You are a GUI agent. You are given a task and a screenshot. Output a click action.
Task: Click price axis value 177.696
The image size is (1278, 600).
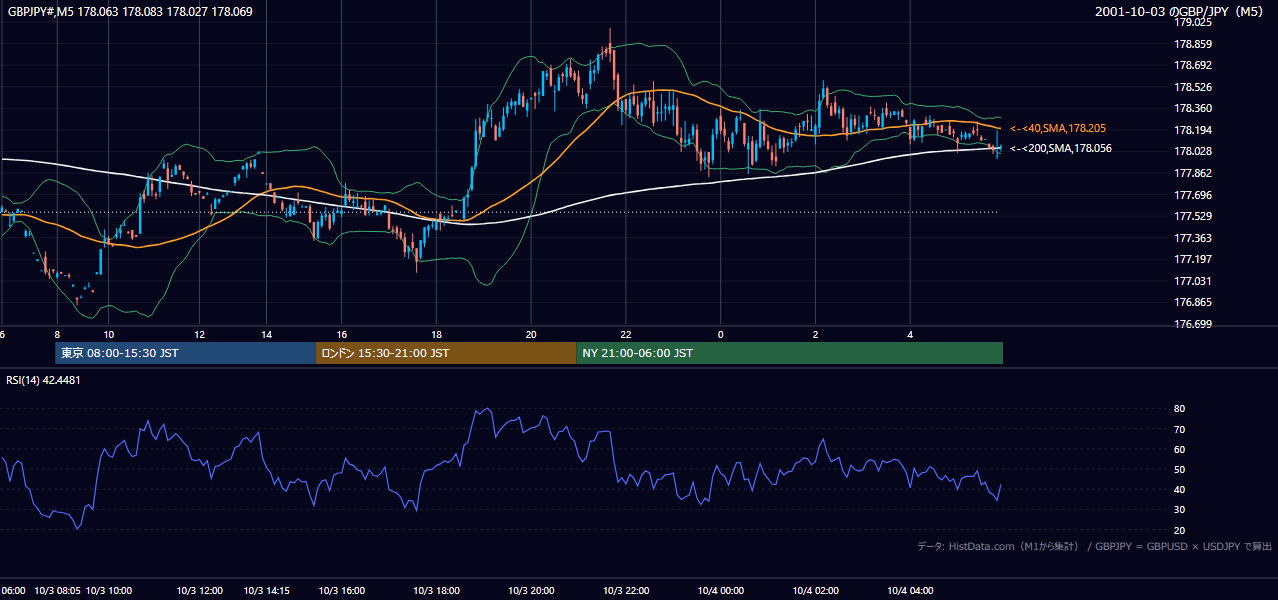pyautogui.click(x=1193, y=195)
